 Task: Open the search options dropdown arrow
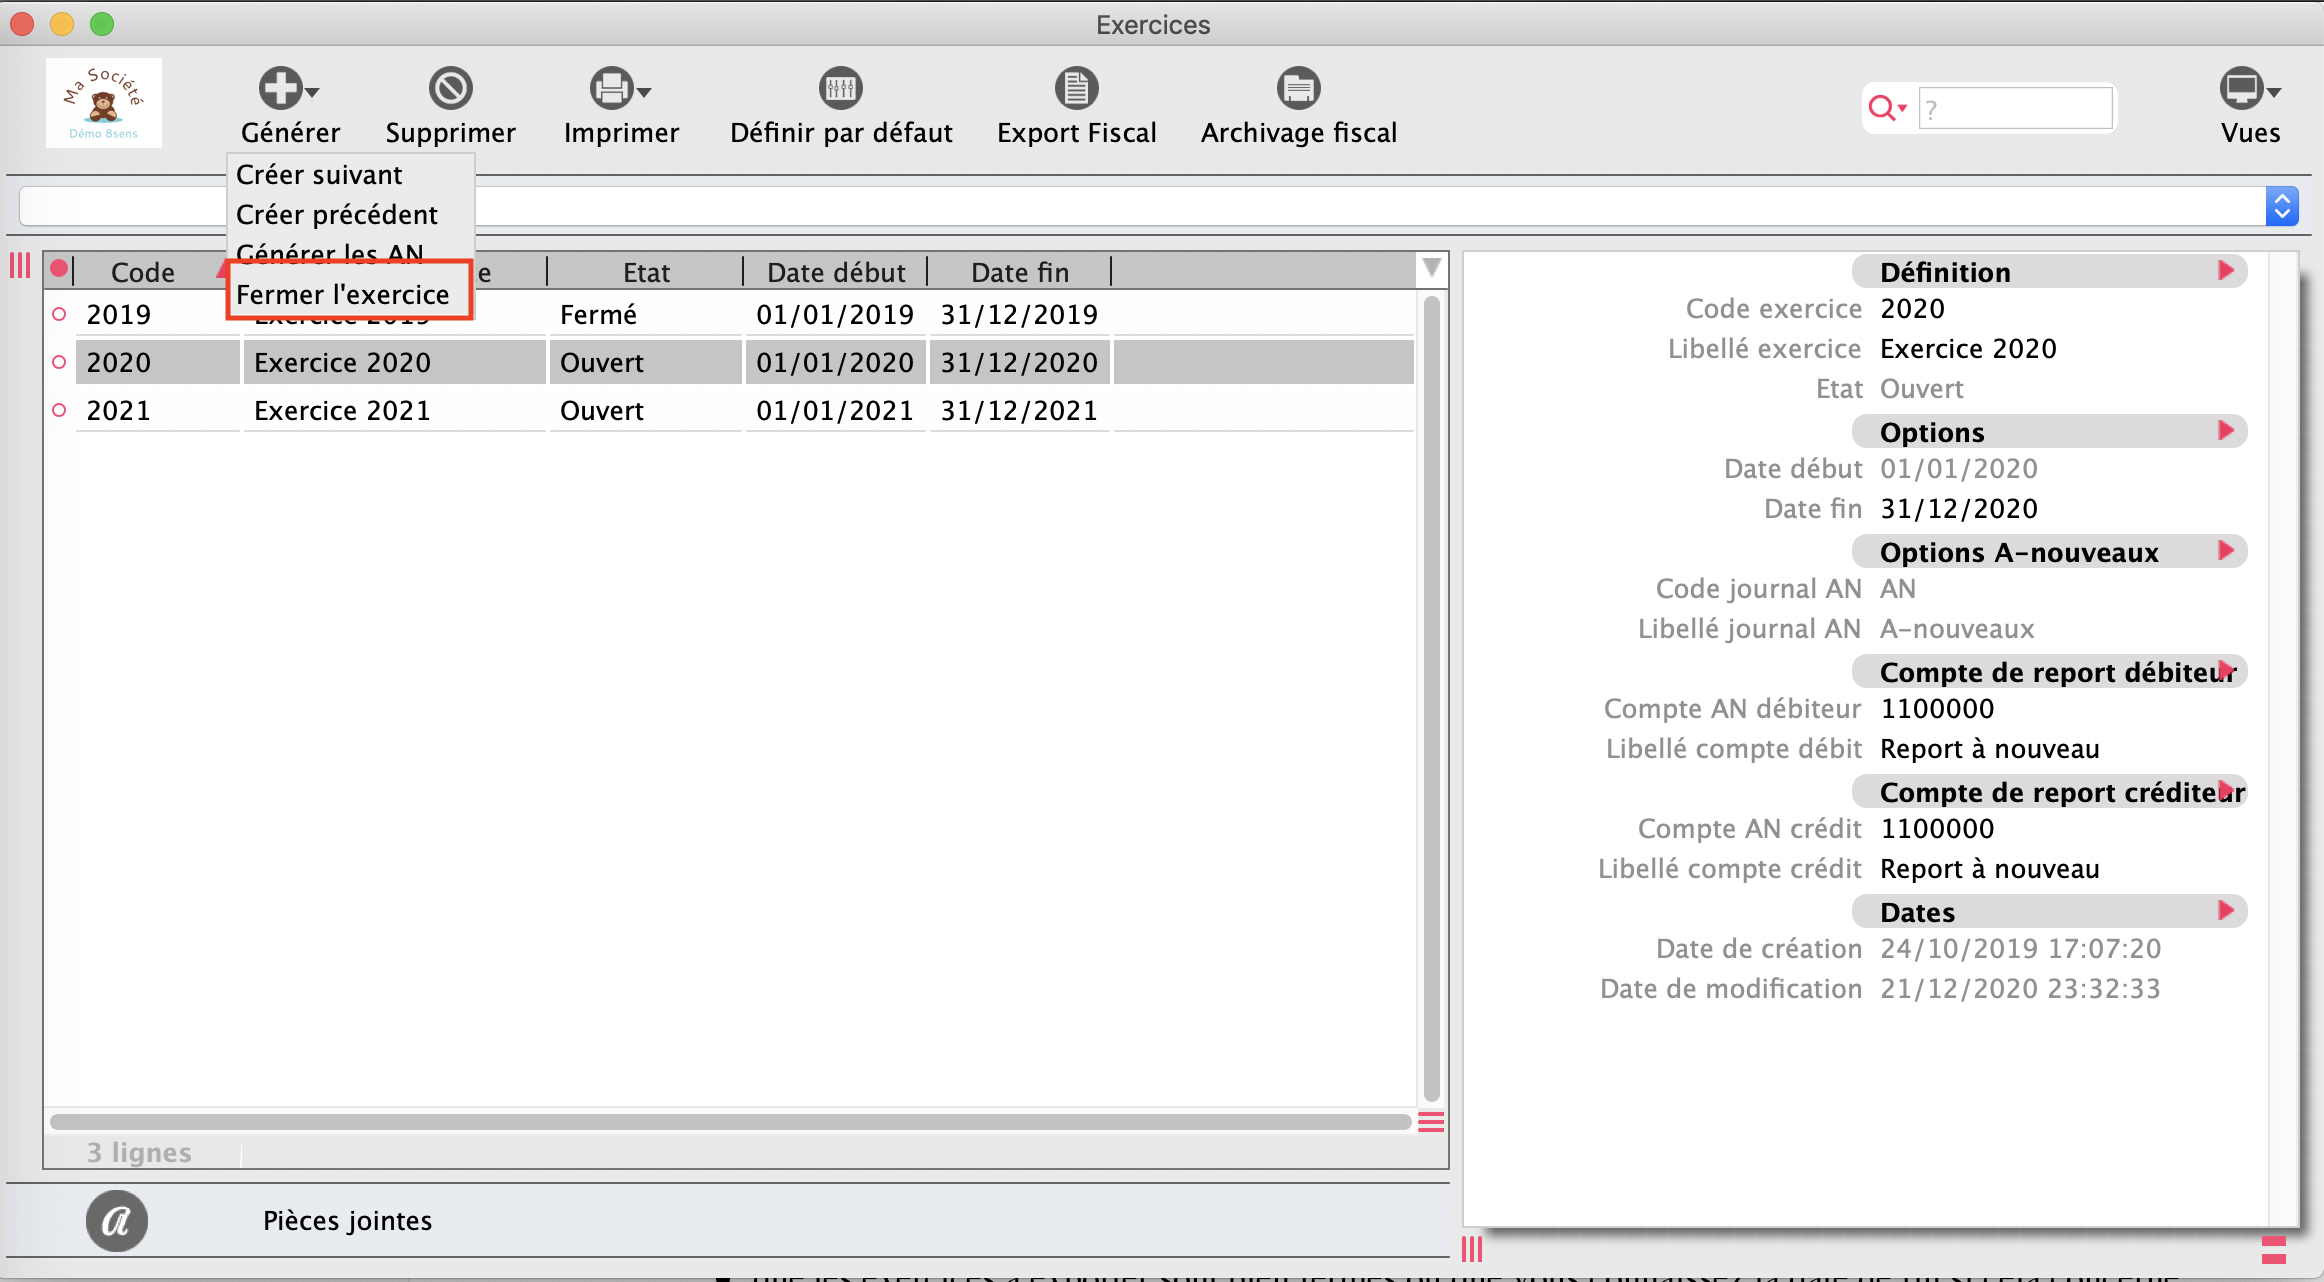pos(1902,108)
